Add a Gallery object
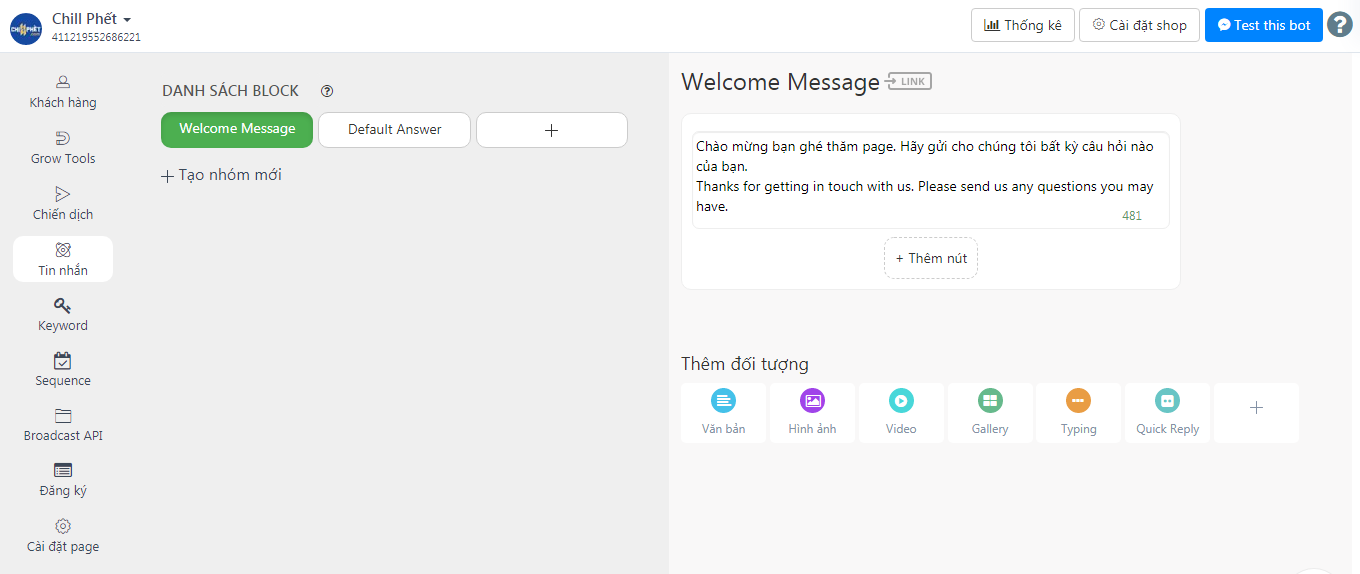This screenshot has width=1360, height=574. 990,413
